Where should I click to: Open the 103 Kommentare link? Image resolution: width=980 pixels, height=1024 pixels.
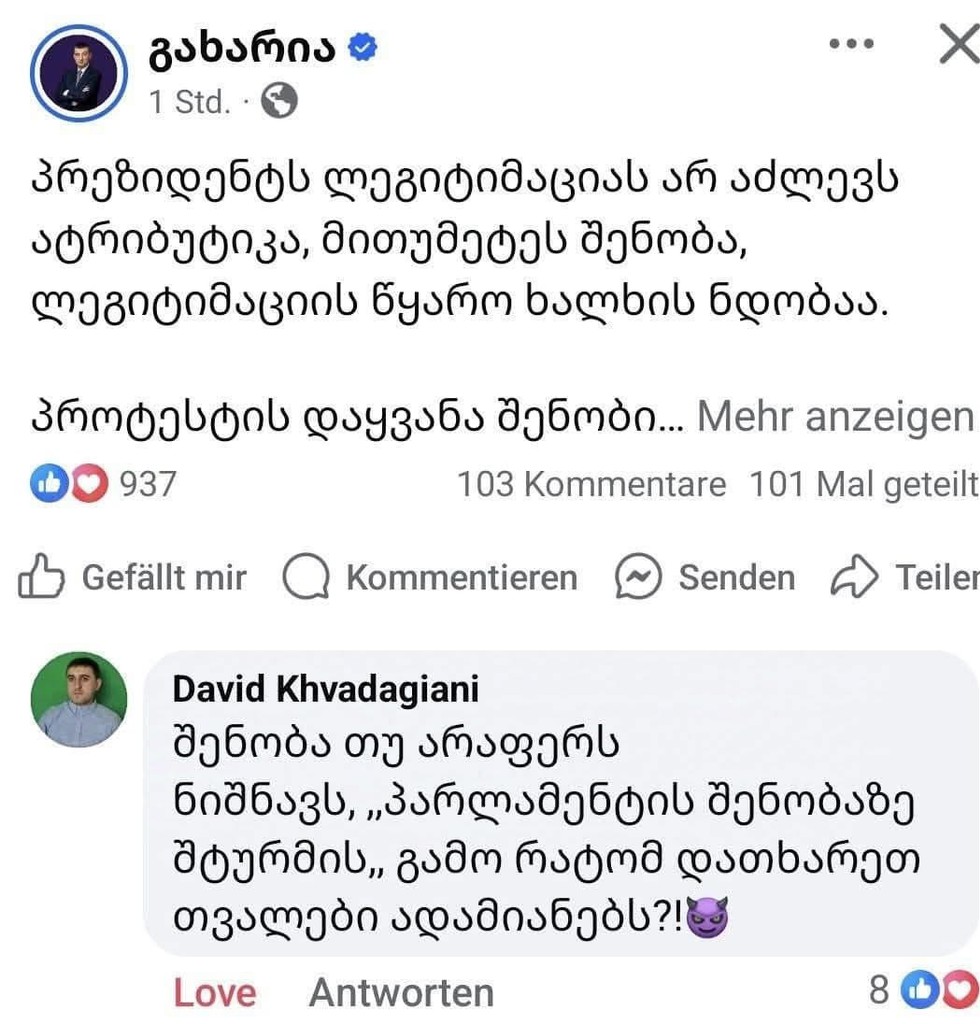click(591, 485)
